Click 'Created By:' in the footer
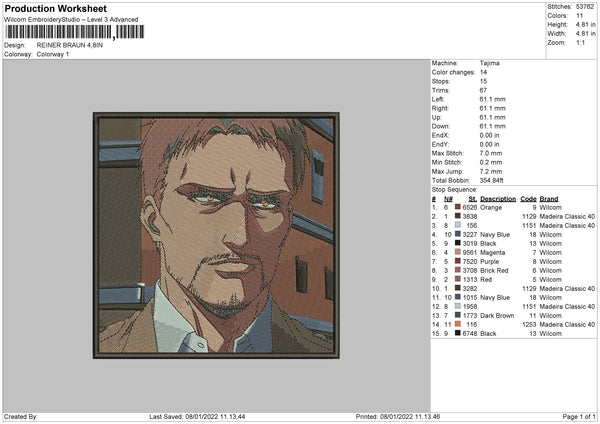Screen dimensions: 600x424 point(21,417)
